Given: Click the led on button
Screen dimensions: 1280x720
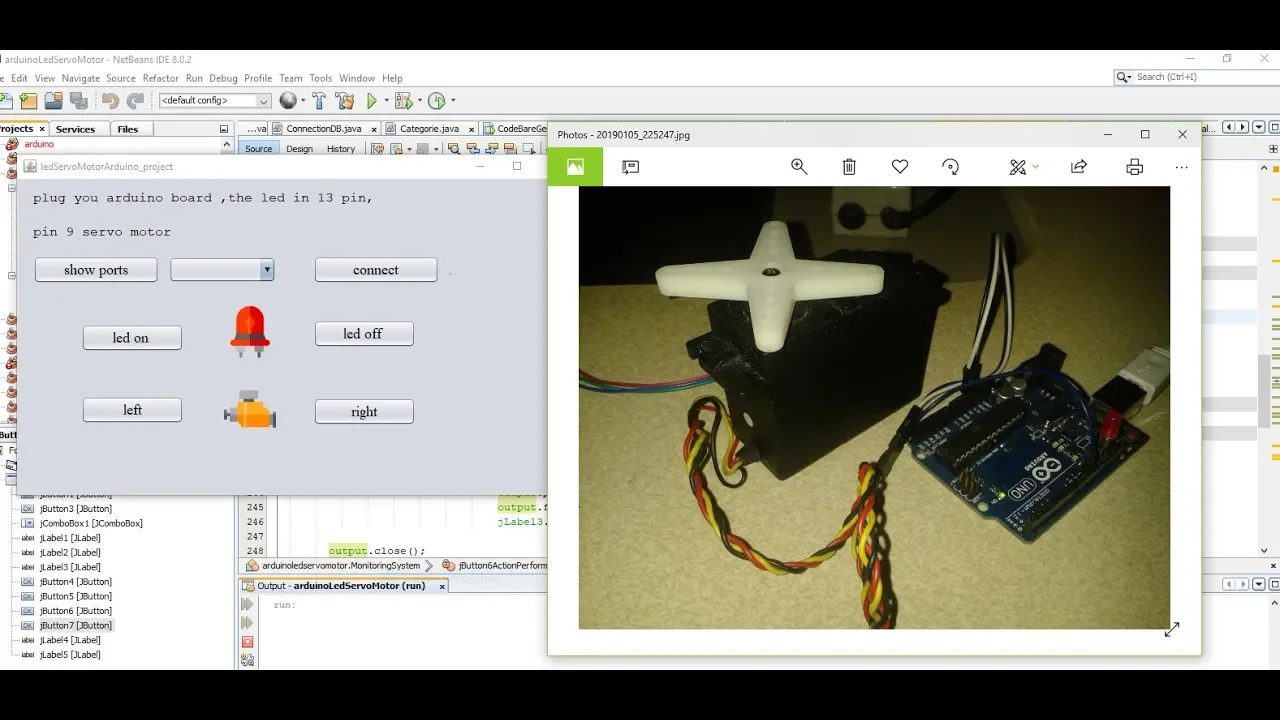Looking at the screenshot, I should [x=132, y=338].
